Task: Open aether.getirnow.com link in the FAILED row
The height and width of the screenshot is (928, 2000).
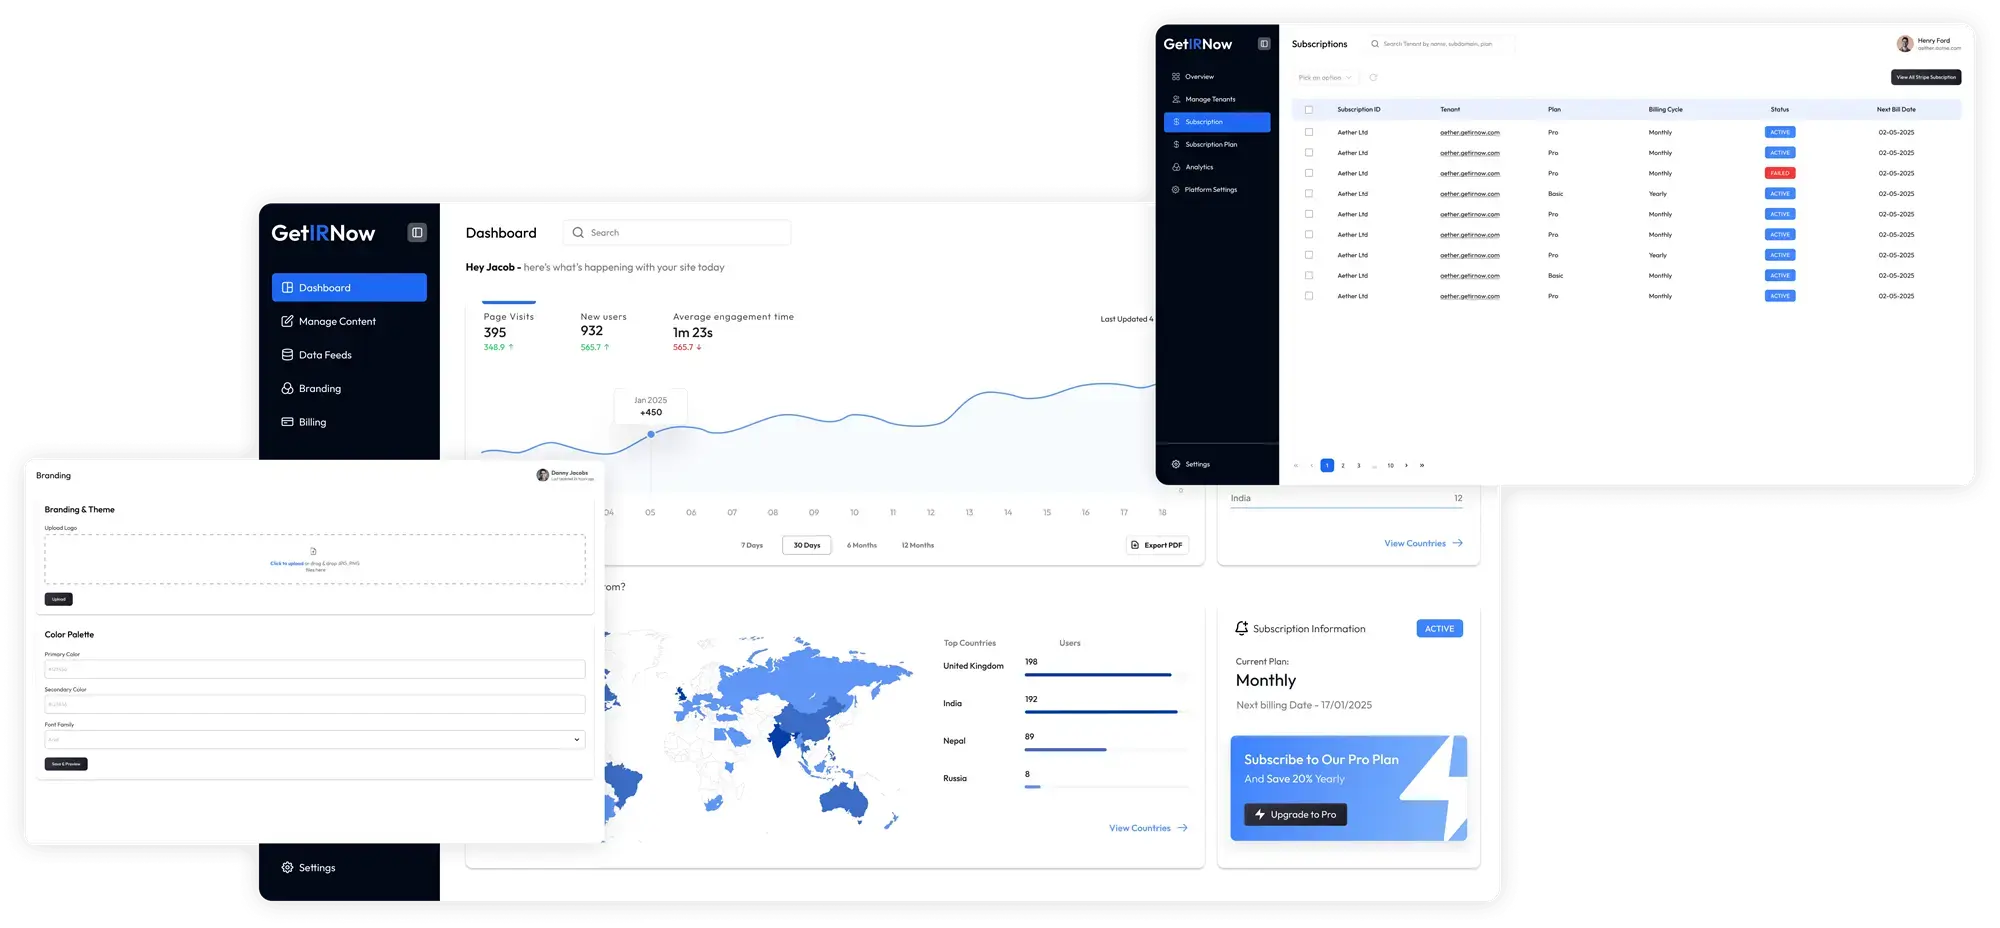Action: pos(1470,173)
